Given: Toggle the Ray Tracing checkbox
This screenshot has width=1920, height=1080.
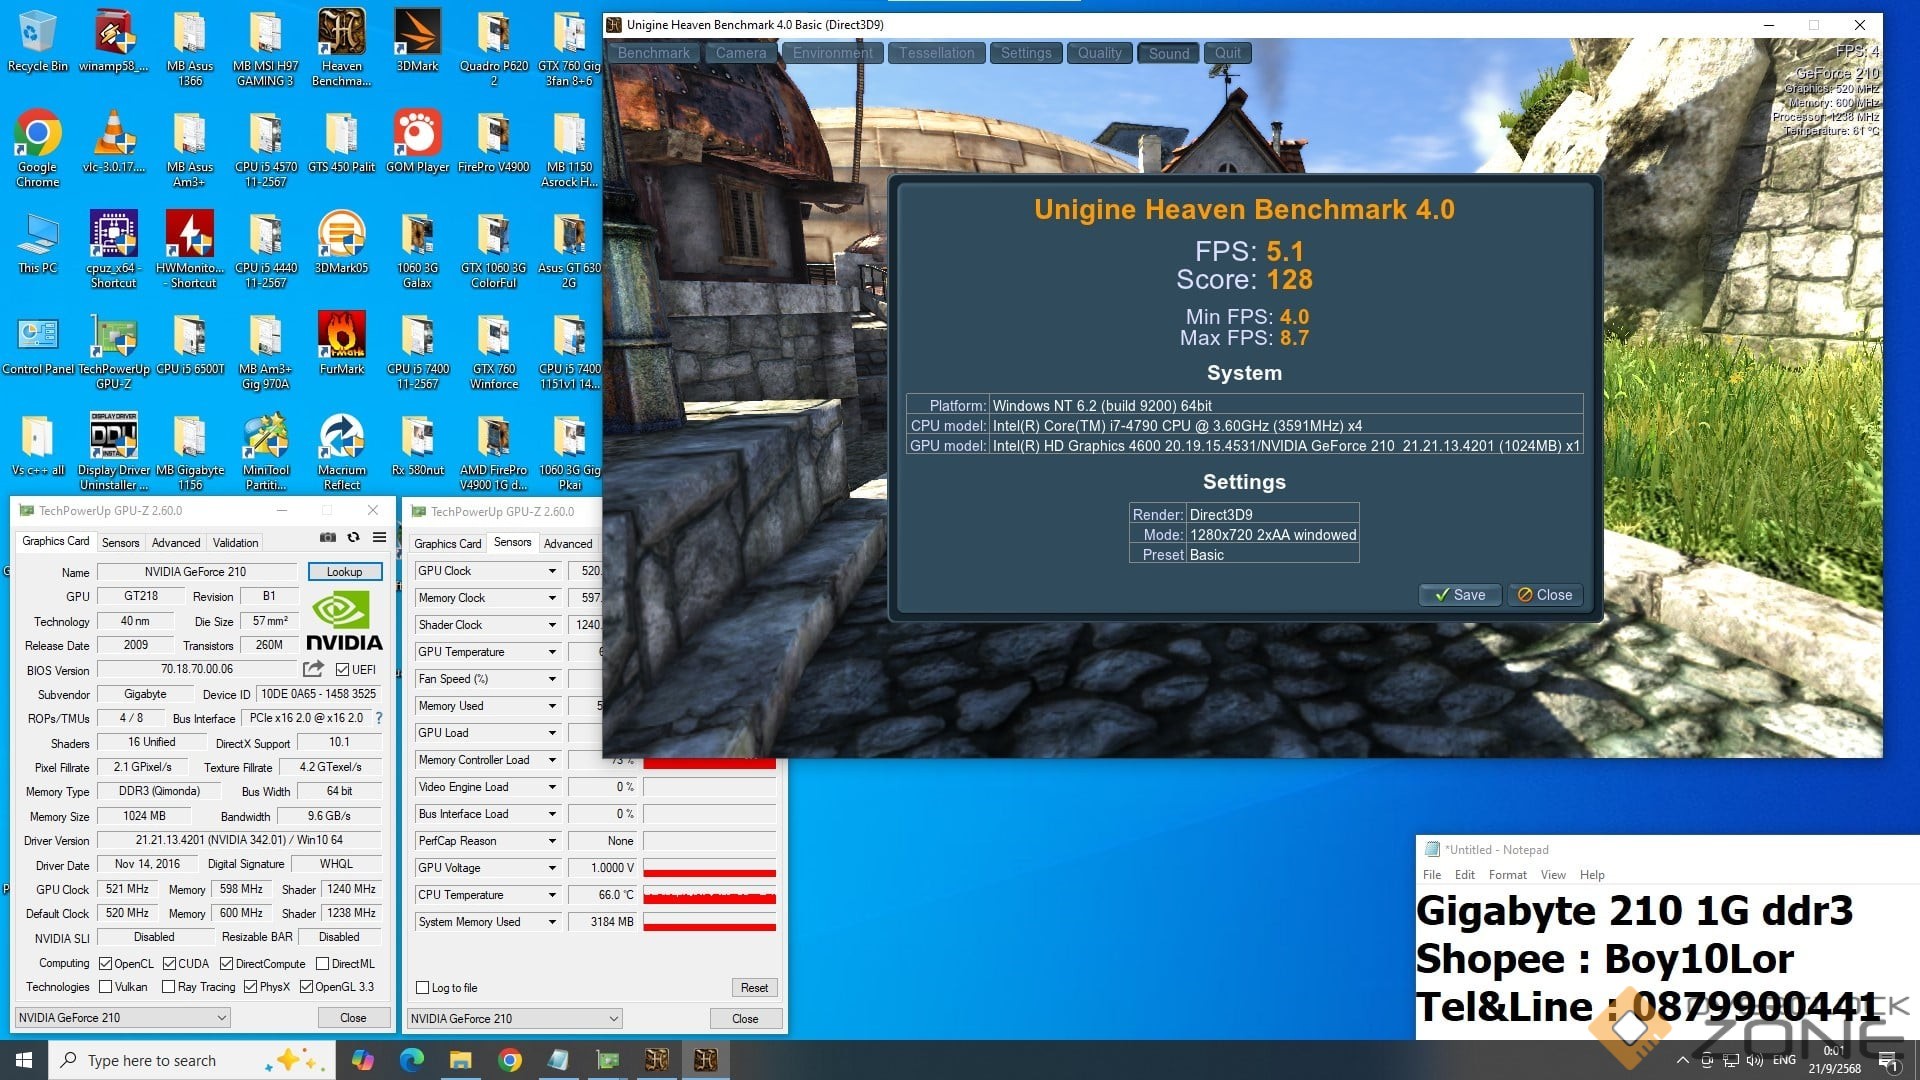Looking at the screenshot, I should coord(169,987).
